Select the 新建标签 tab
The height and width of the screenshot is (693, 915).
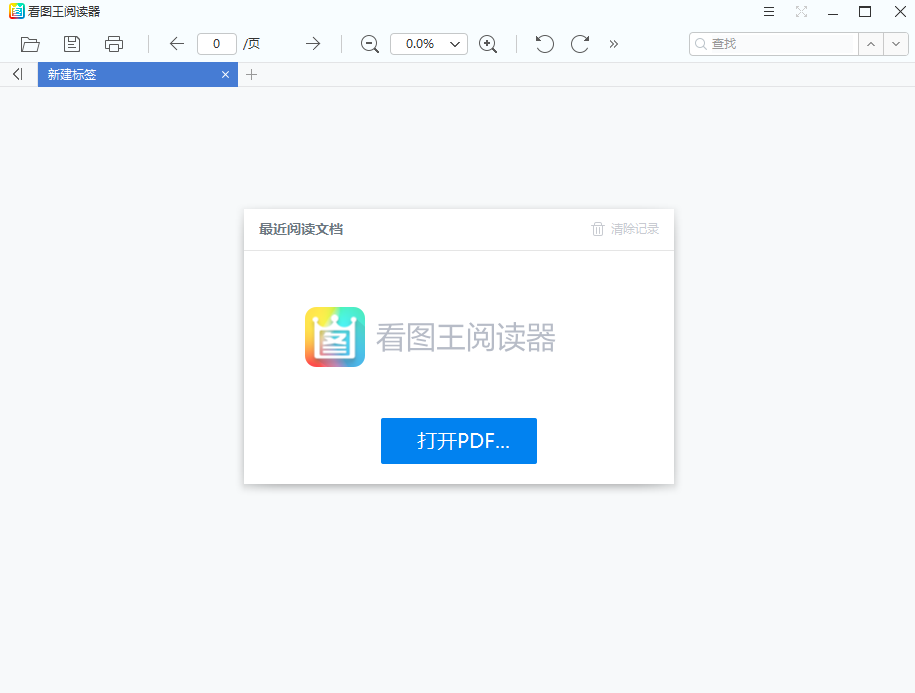pyautogui.click(x=138, y=75)
